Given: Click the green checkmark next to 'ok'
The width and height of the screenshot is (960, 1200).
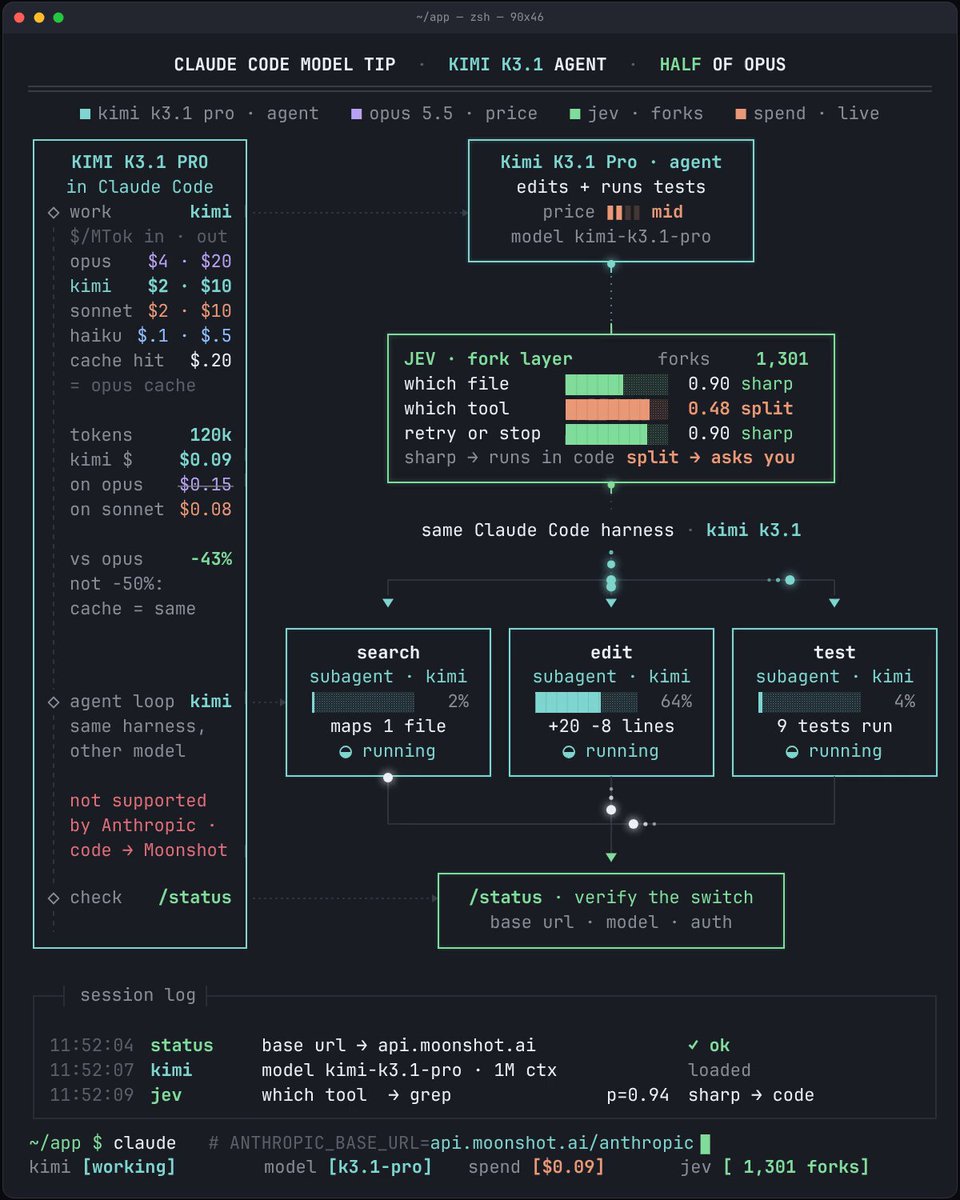Looking at the screenshot, I should point(693,1045).
